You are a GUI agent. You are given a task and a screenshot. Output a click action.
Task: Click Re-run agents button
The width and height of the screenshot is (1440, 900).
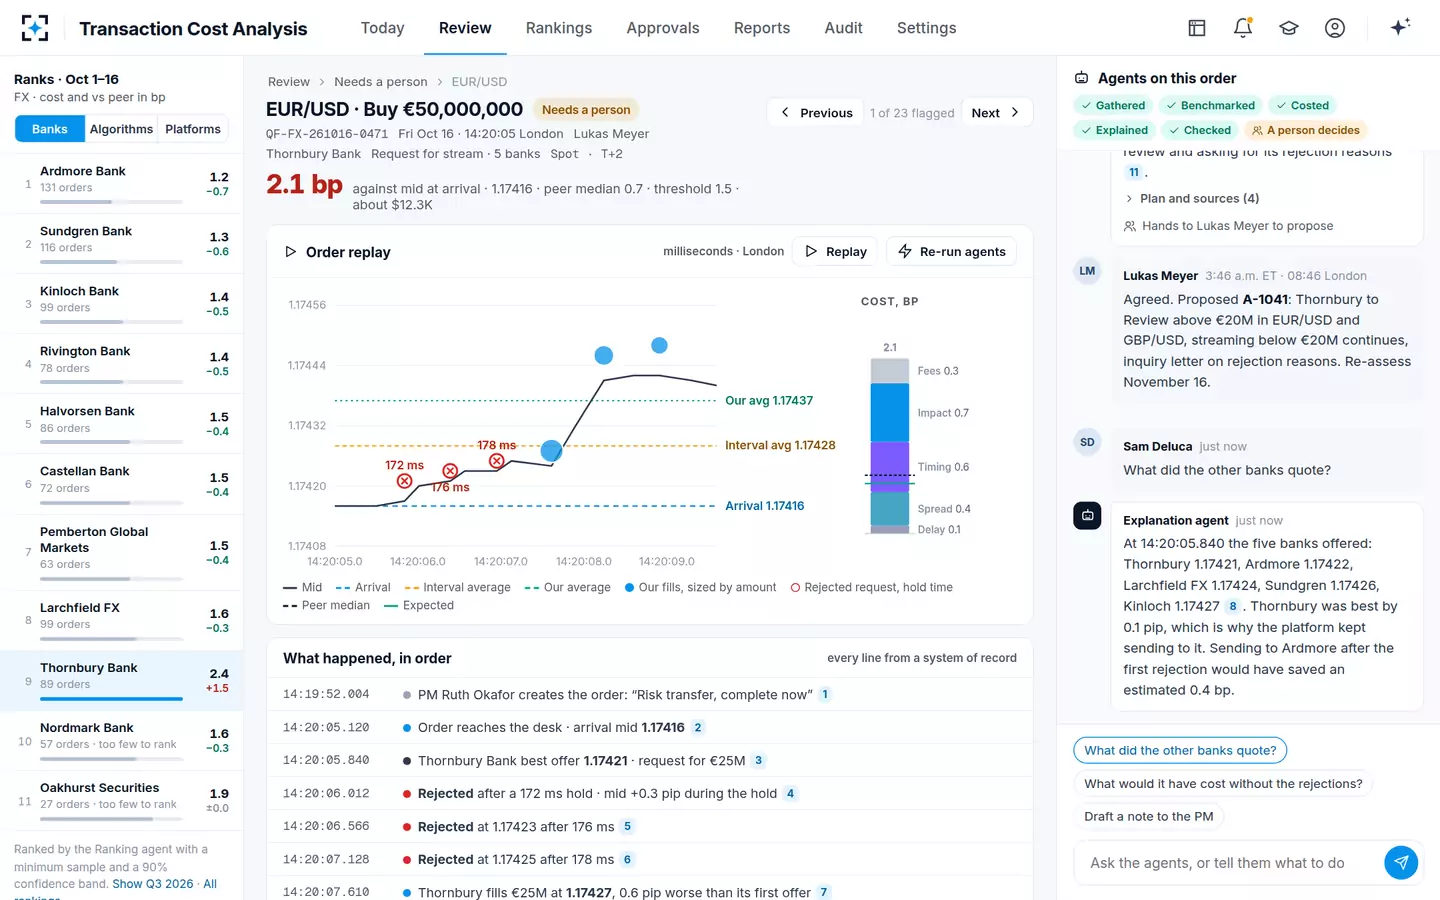point(952,252)
